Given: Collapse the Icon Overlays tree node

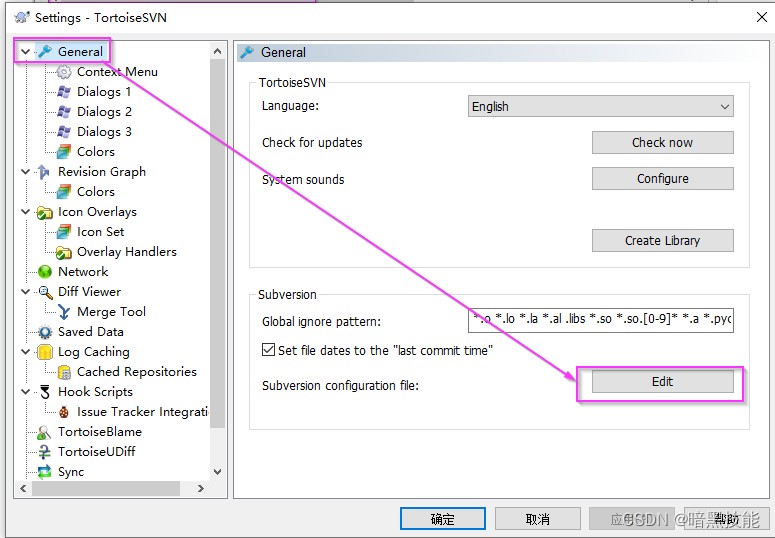Looking at the screenshot, I should (26, 212).
